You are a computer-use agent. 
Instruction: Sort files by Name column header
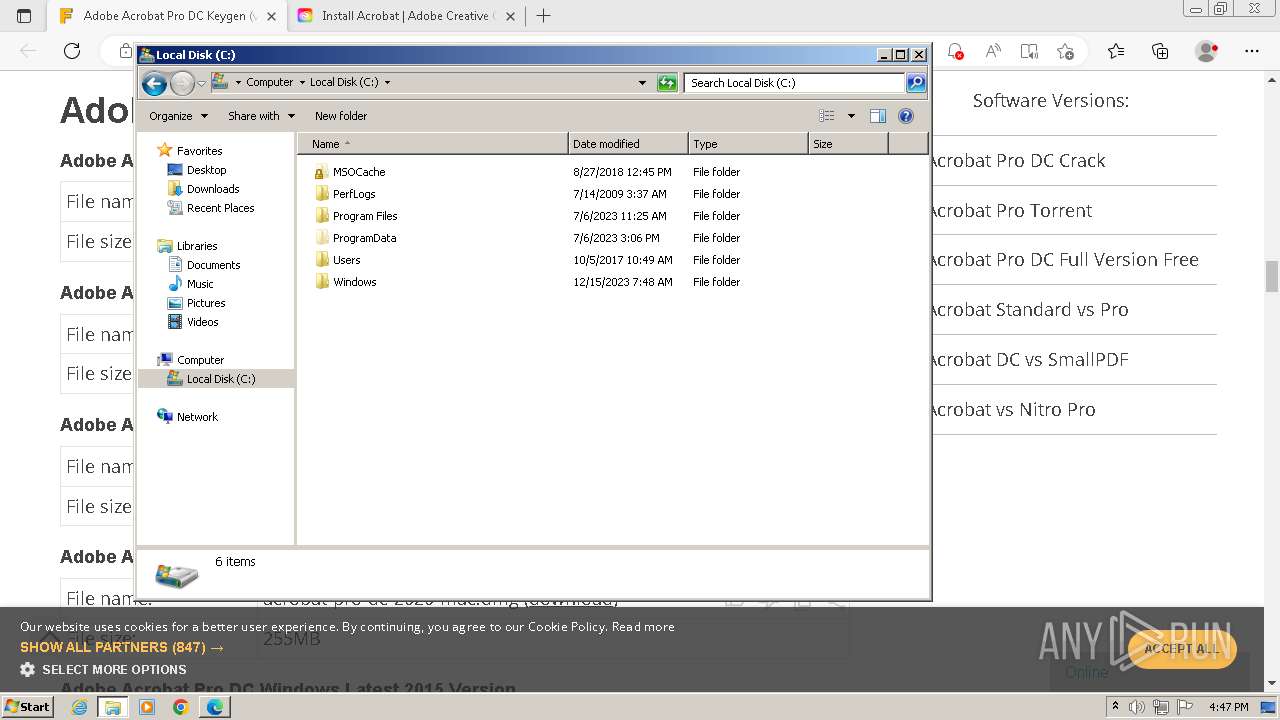click(x=433, y=144)
